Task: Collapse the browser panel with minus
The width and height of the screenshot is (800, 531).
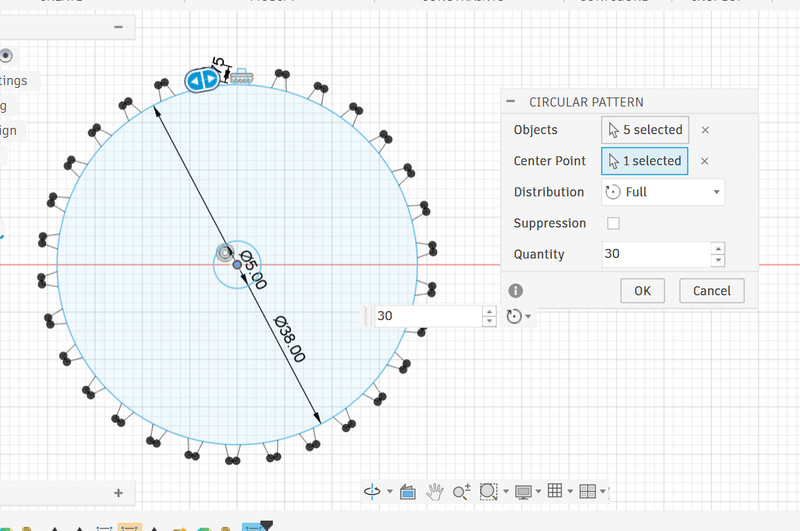Action: (x=118, y=27)
